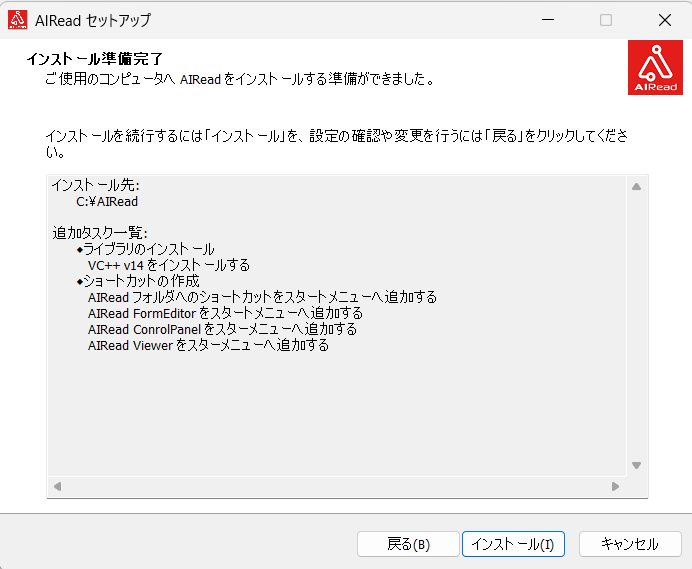Click the right arrow of horizontal scrollbar

coord(615,487)
